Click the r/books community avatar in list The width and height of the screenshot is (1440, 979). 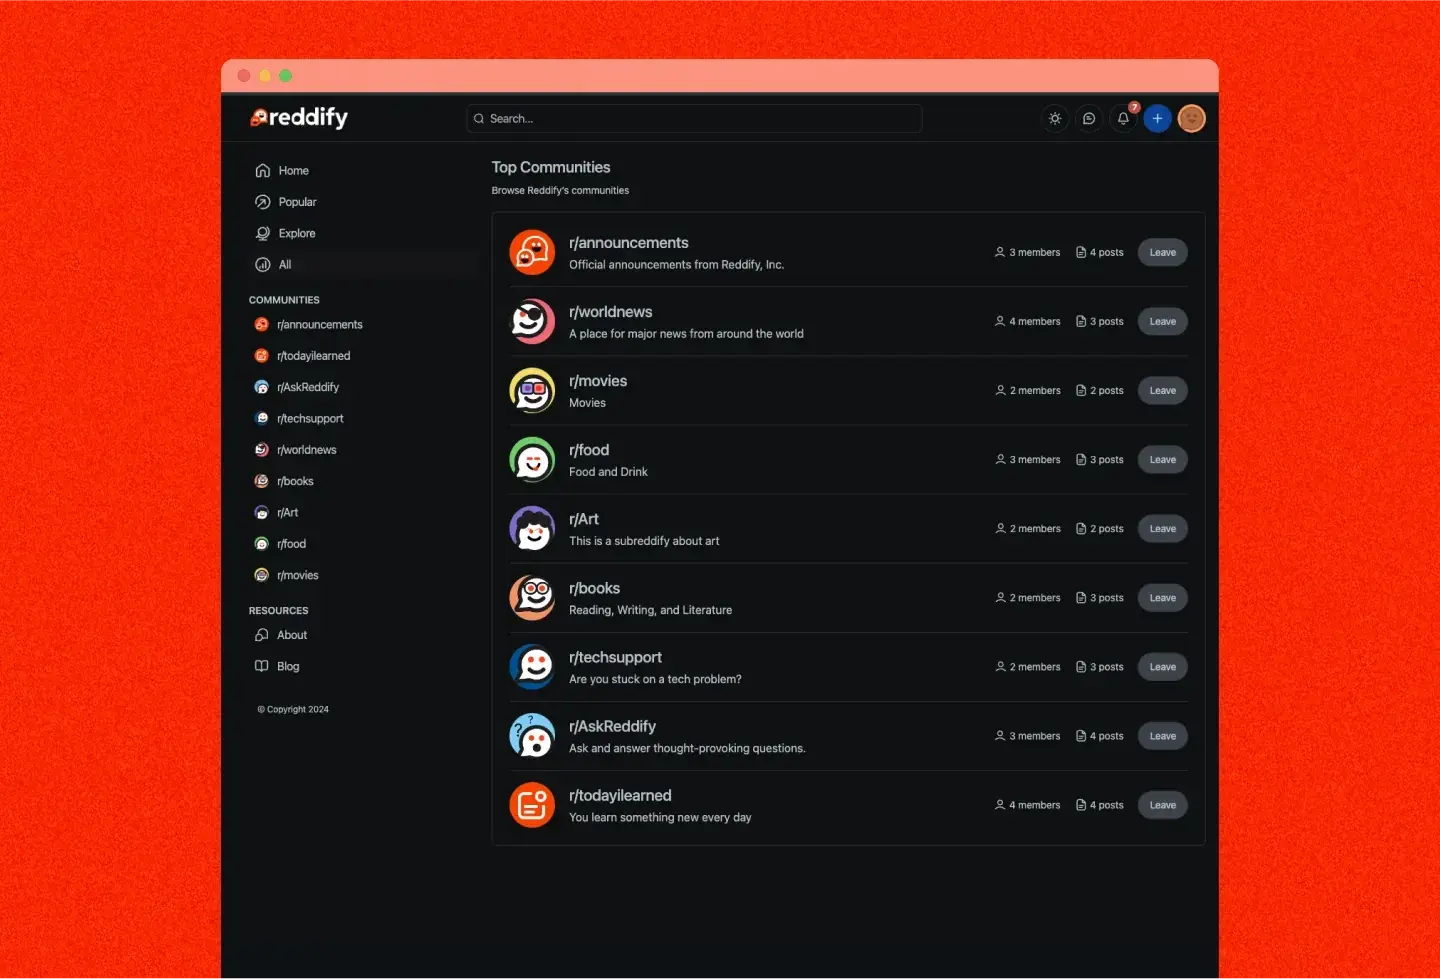point(532,597)
